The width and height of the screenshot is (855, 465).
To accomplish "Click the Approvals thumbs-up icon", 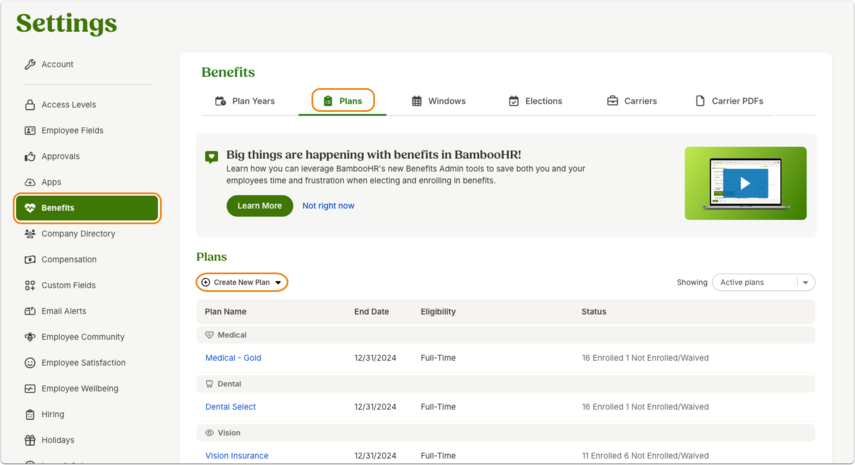I will pyautogui.click(x=30, y=156).
